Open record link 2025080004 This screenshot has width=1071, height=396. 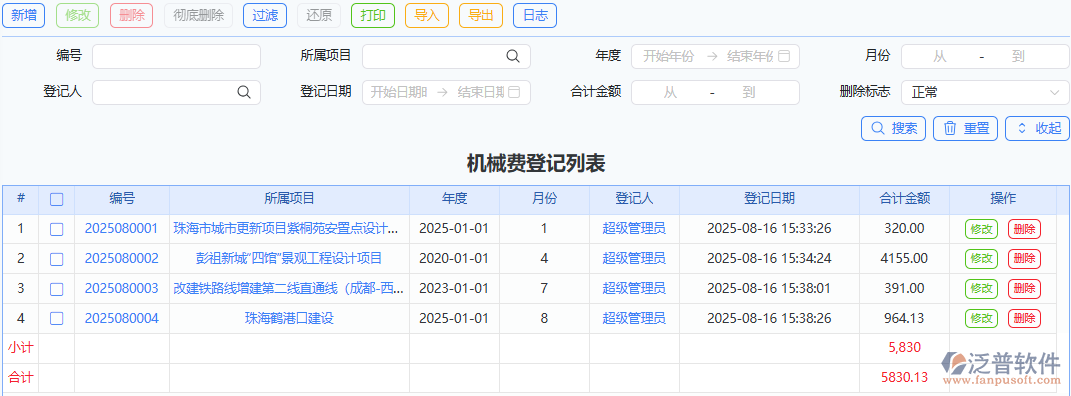pyautogui.click(x=122, y=318)
